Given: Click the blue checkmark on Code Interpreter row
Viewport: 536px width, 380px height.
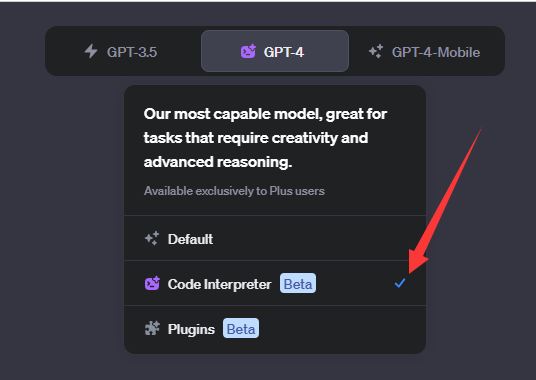Looking at the screenshot, I should click(x=400, y=283).
